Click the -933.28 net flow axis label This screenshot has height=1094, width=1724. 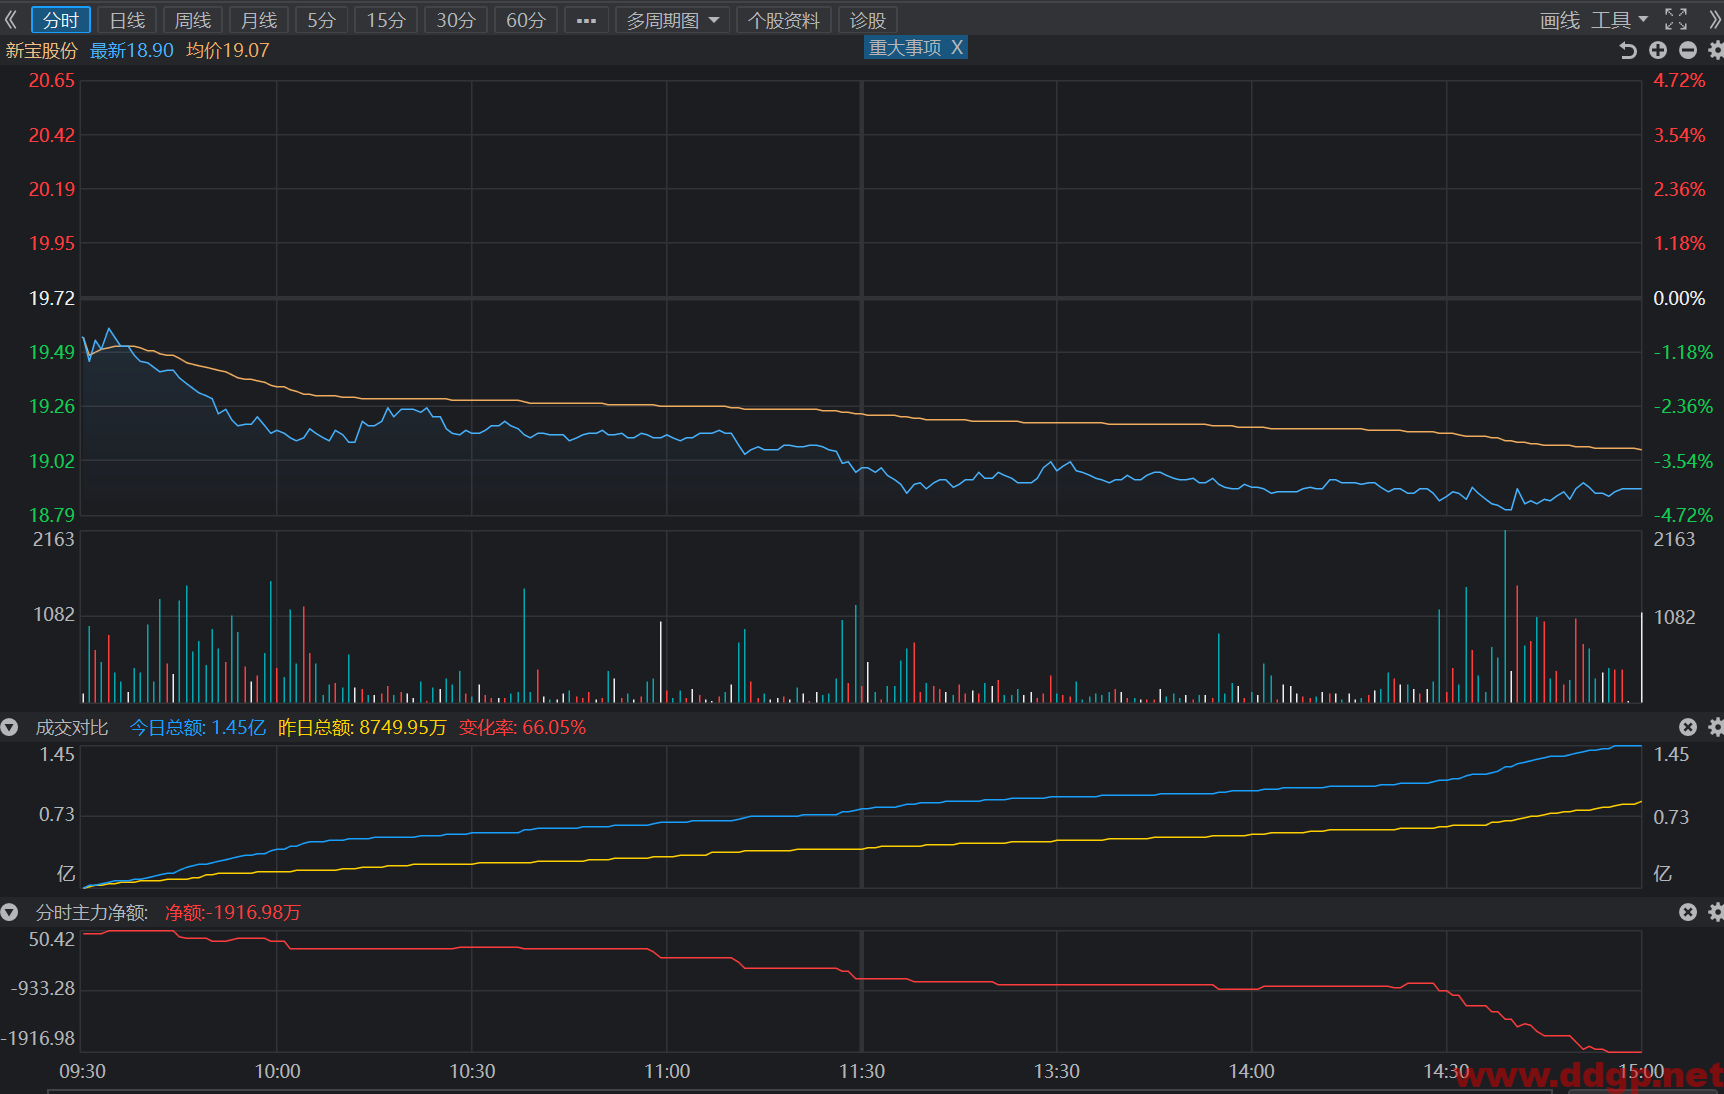tap(43, 988)
